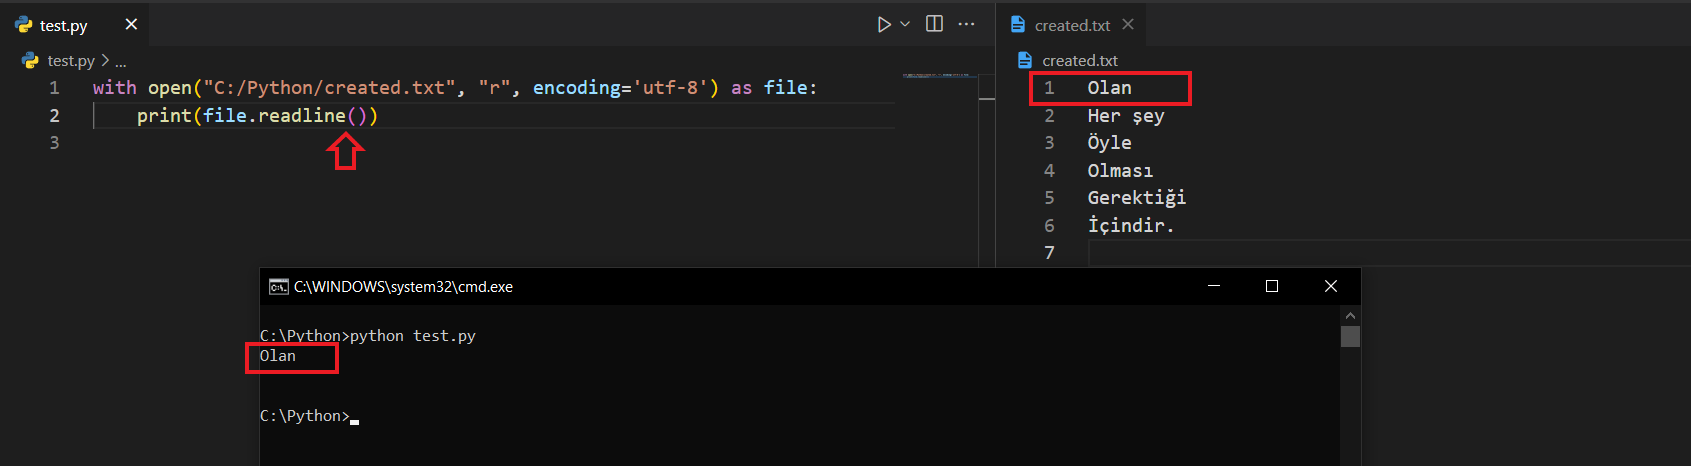Click the created.txt breadcrumb item
The image size is (1691, 466).
[x=1079, y=61]
